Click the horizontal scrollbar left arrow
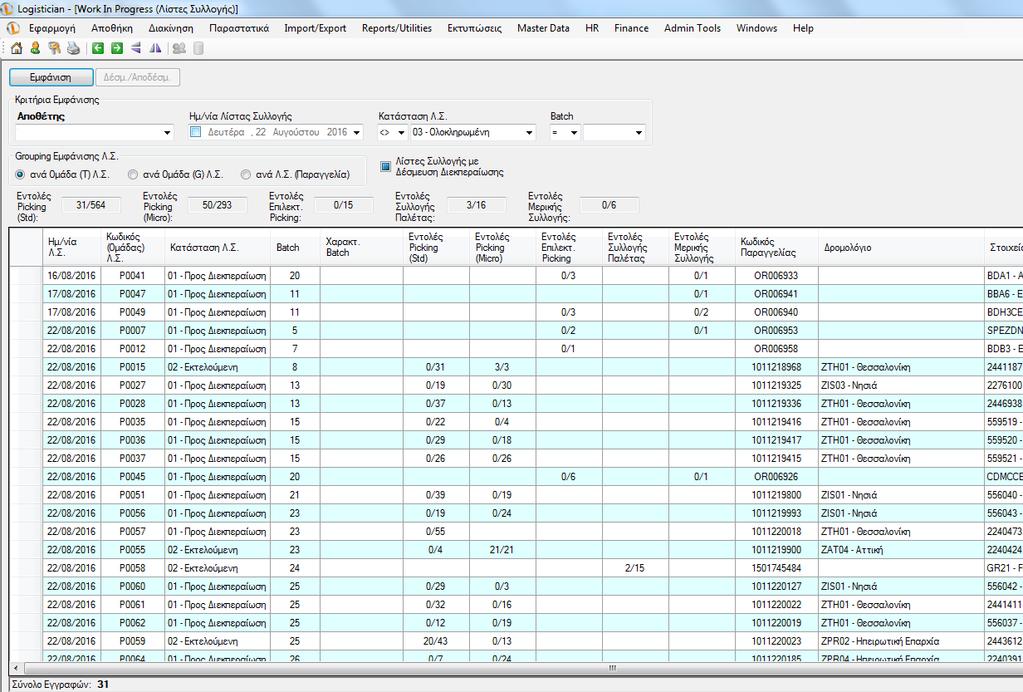The image size is (1023, 692). [x=16, y=669]
